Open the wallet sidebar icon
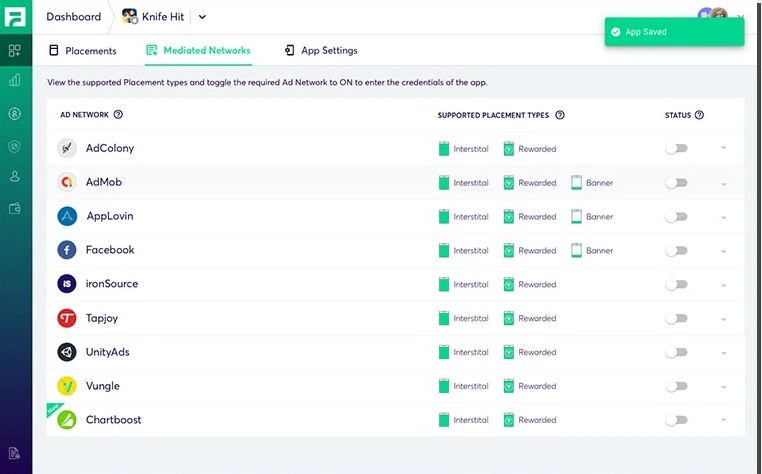 tap(15, 209)
